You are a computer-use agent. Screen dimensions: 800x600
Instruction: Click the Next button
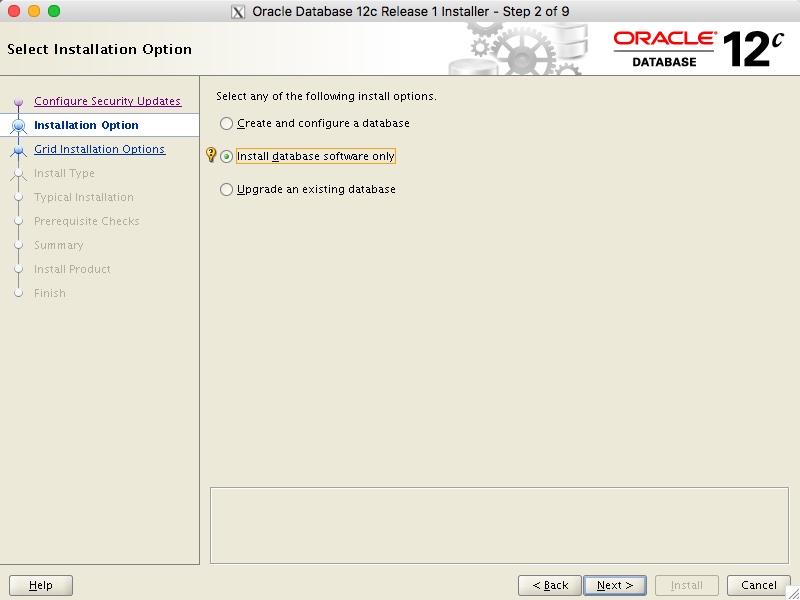pyautogui.click(x=614, y=585)
